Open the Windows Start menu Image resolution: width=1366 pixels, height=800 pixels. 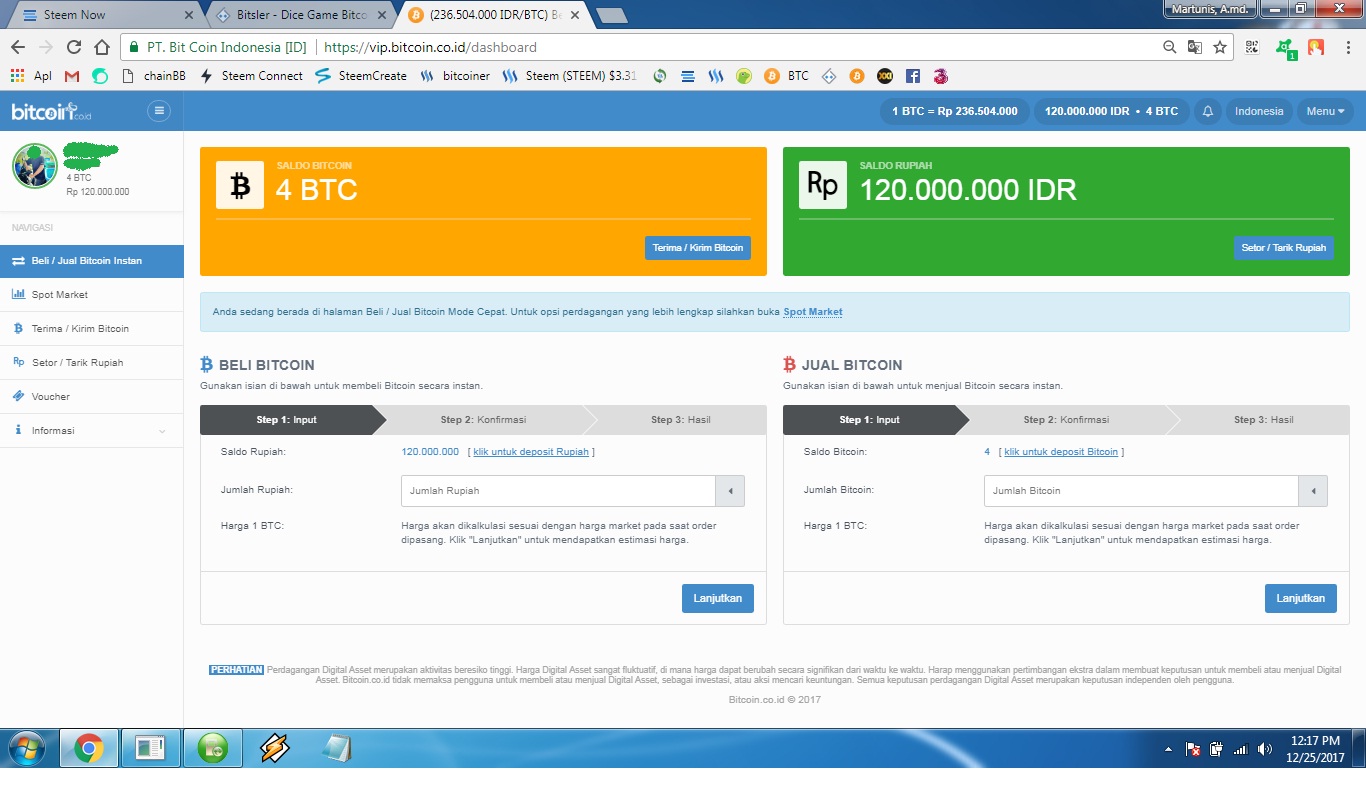[28, 748]
